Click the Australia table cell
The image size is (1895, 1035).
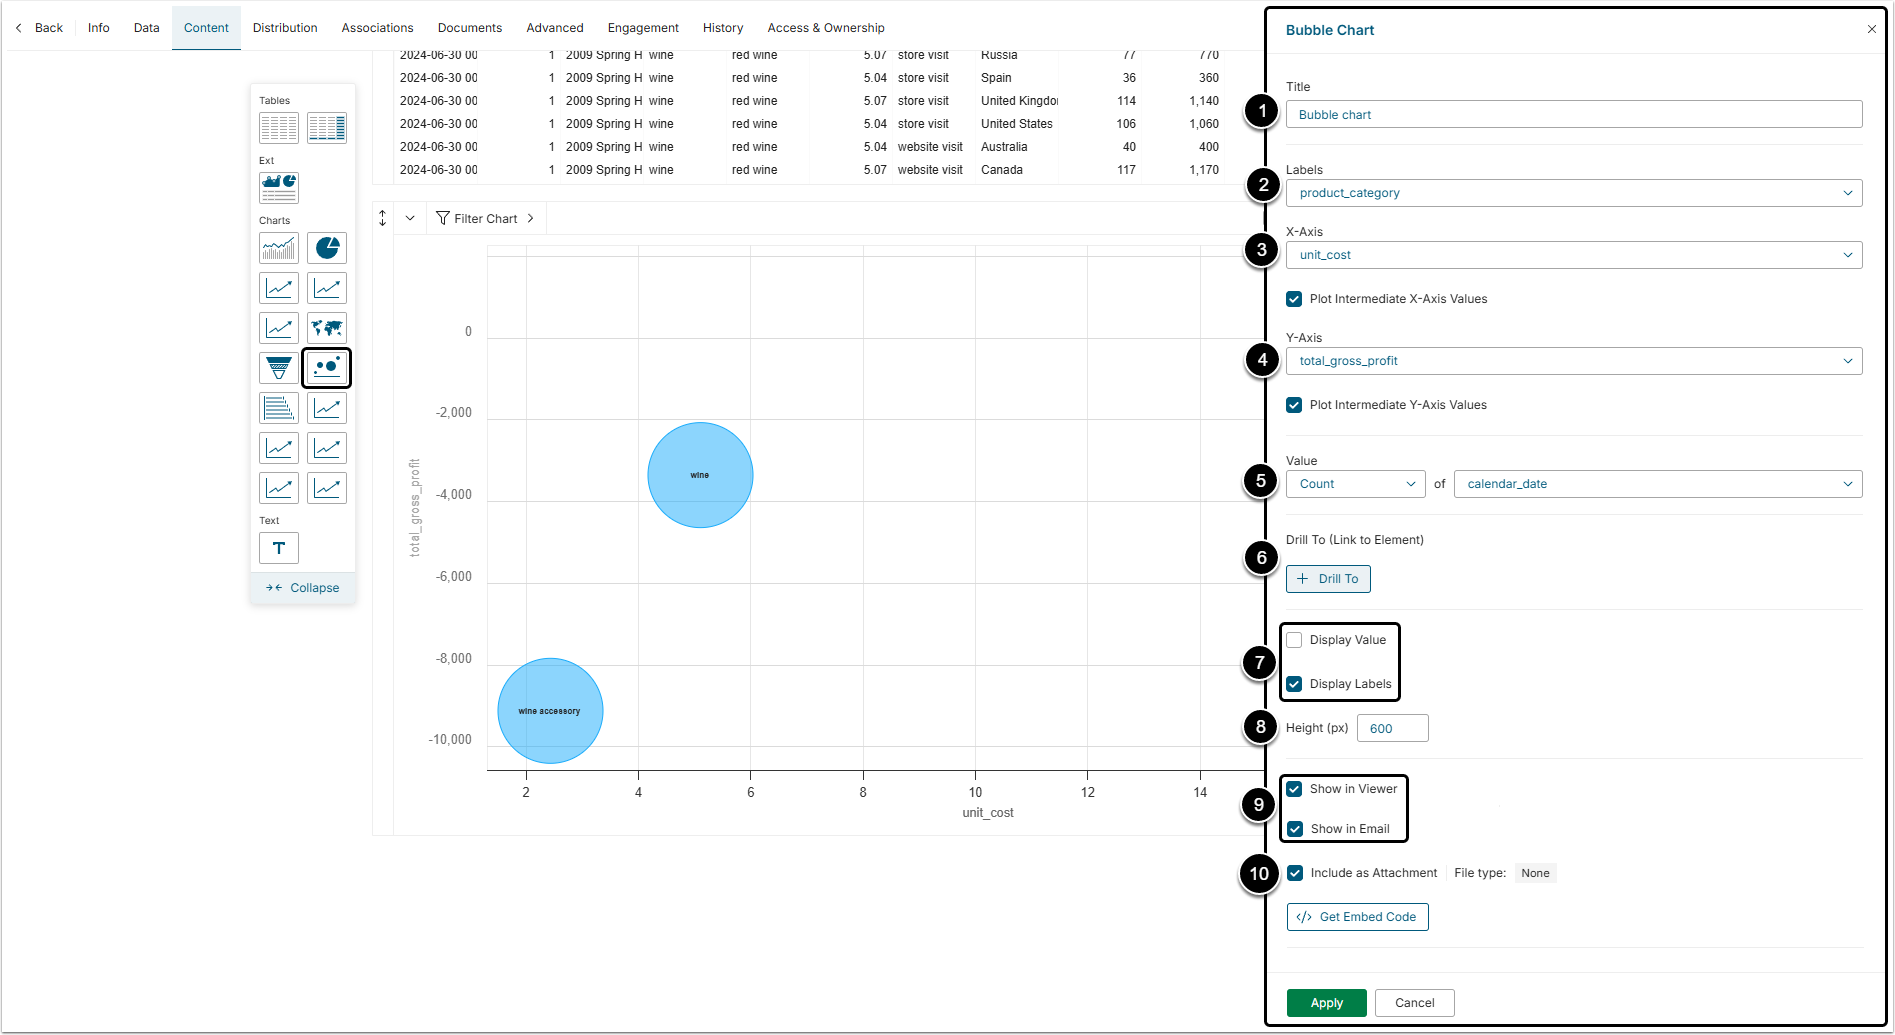1004,147
